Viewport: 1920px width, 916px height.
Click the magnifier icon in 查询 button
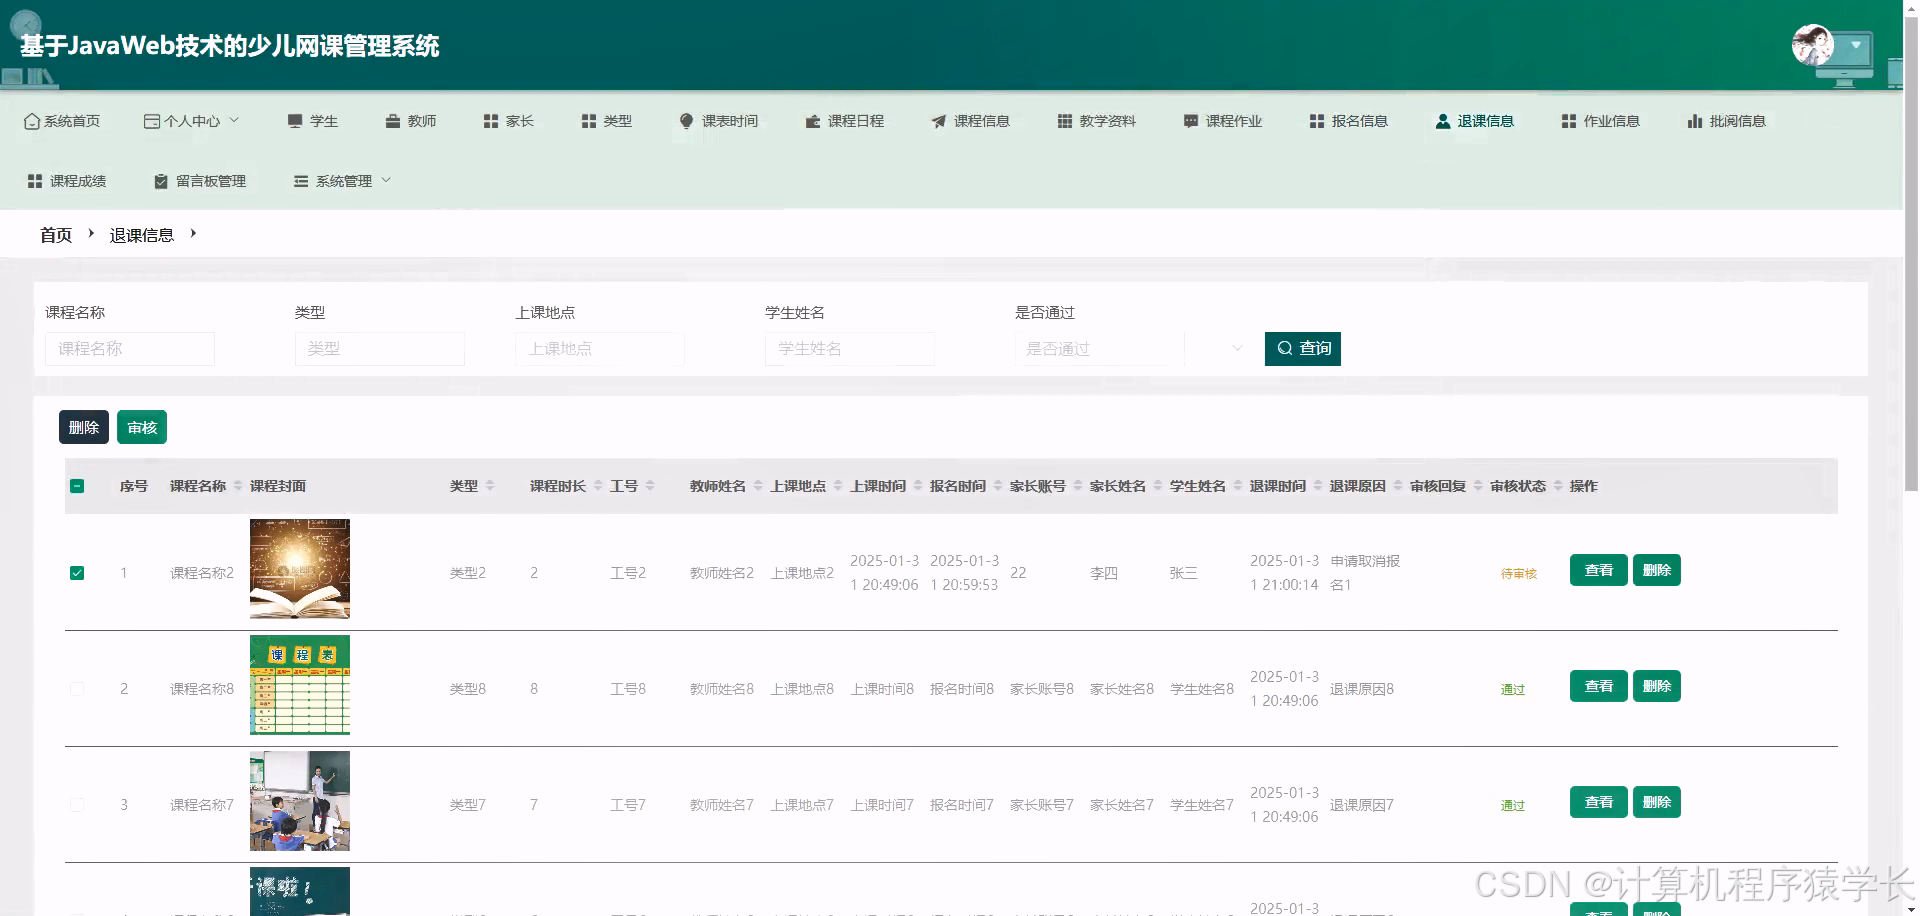1285,348
